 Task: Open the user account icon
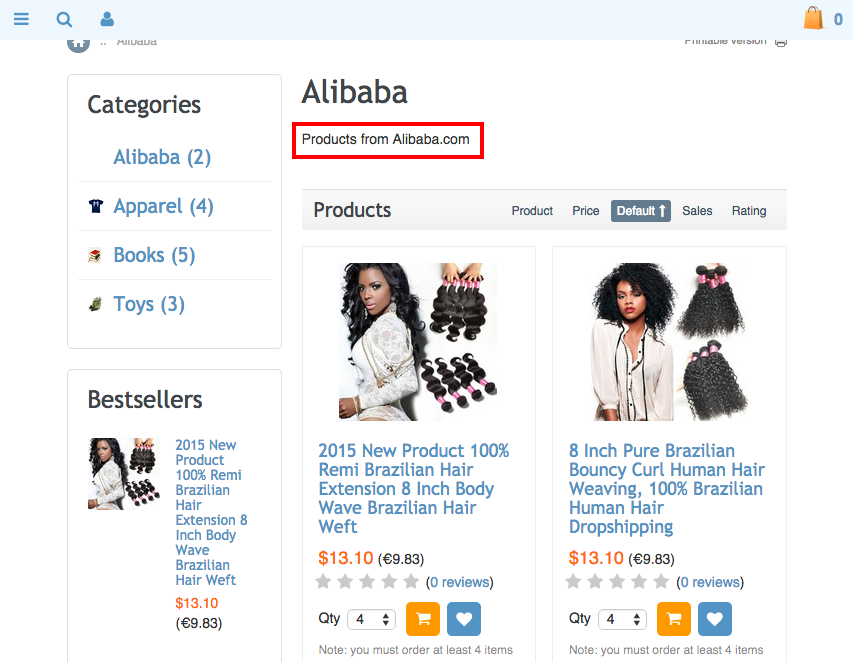[107, 19]
